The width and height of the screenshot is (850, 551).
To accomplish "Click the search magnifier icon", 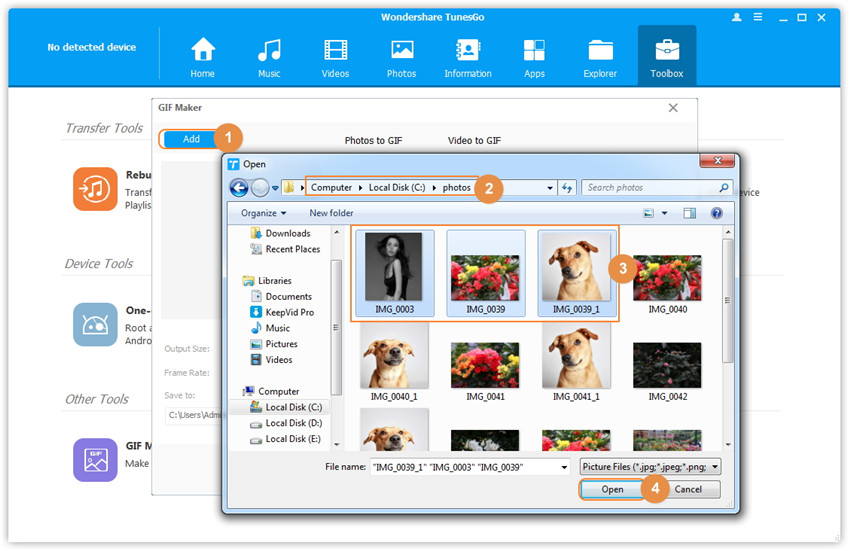I will (x=724, y=188).
